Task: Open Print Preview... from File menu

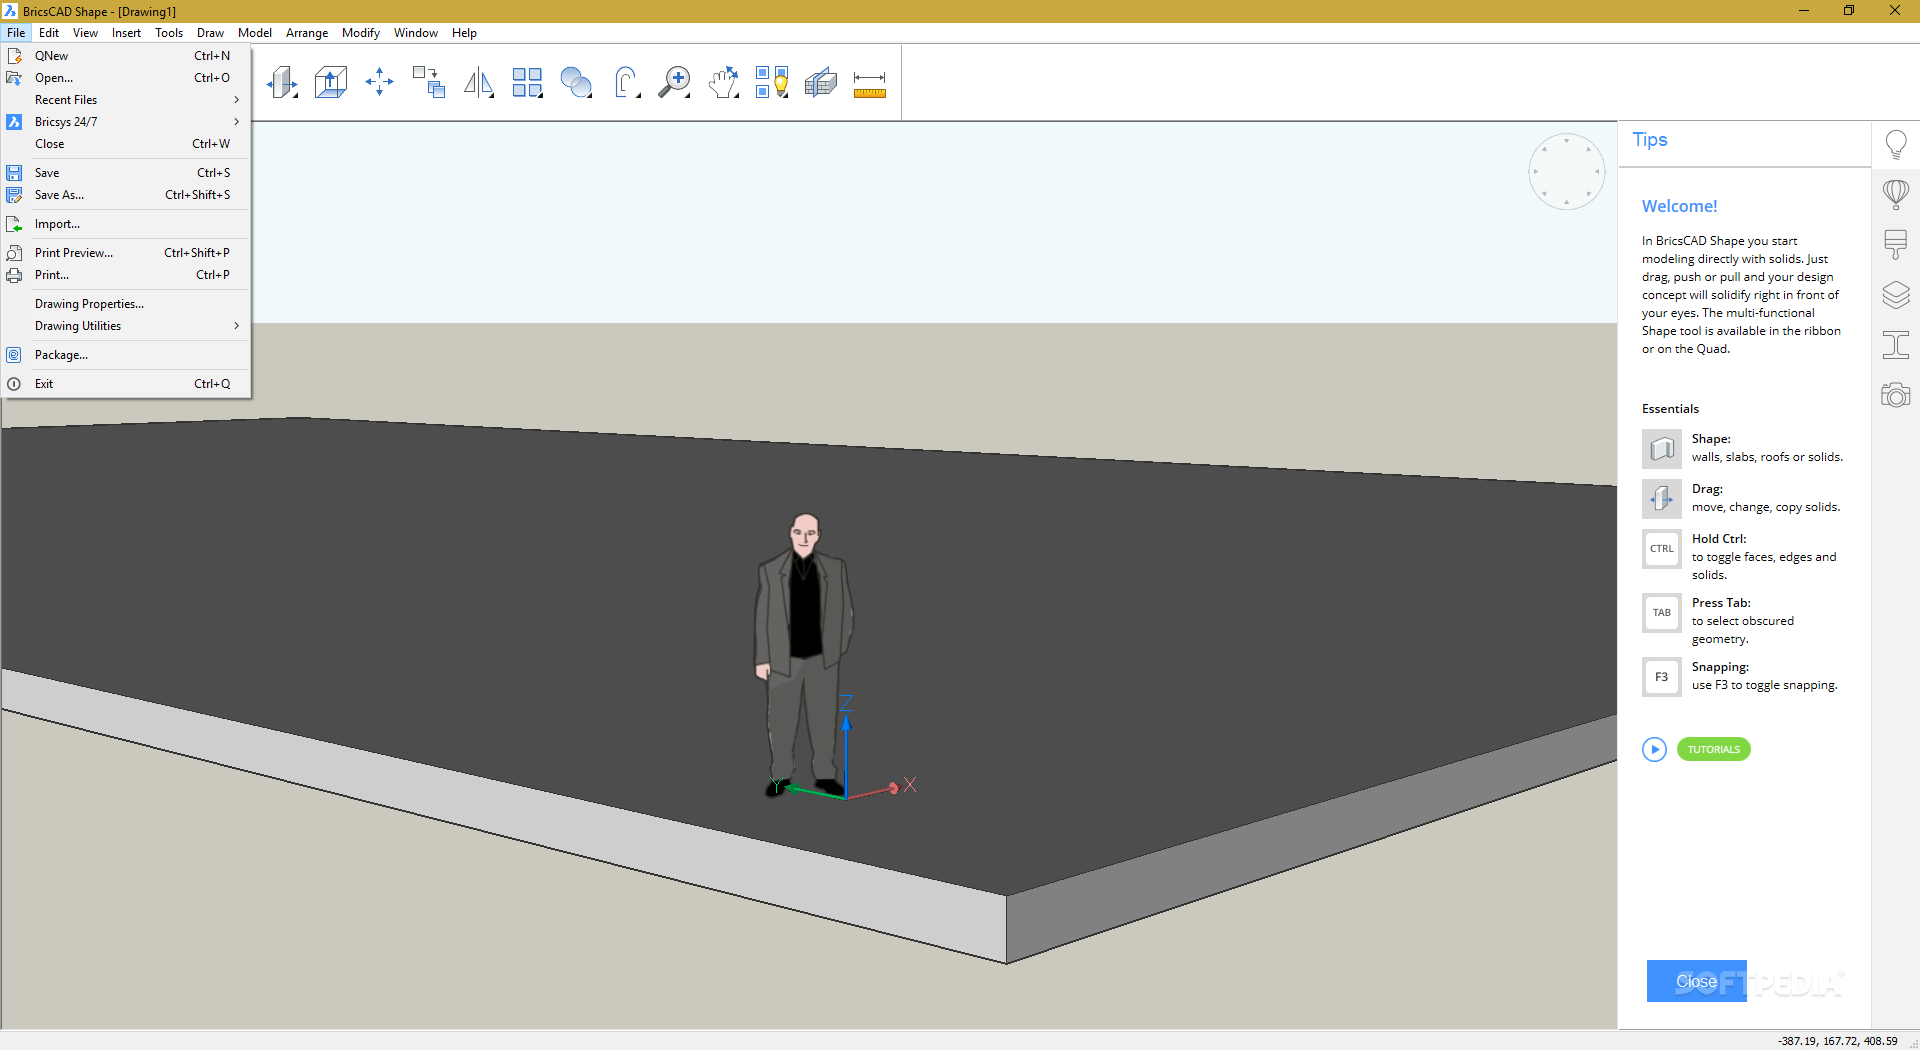Action: [125, 253]
